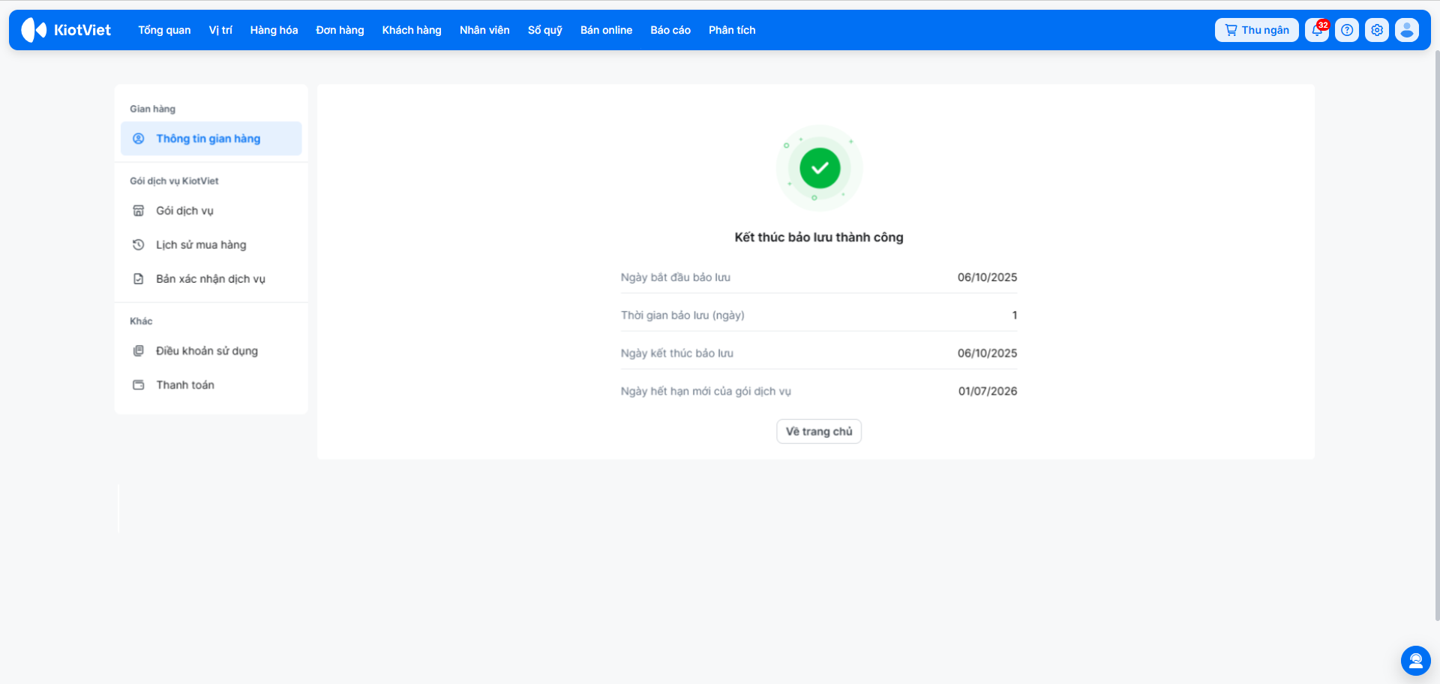Open the Đơn hàng menu

(340, 30)
